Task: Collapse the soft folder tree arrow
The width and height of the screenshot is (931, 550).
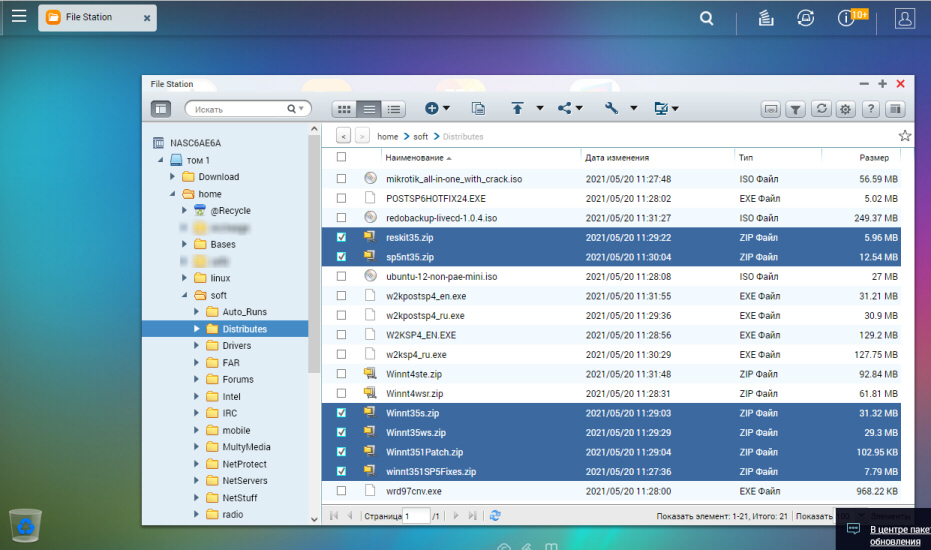Action: click(184, 295)
